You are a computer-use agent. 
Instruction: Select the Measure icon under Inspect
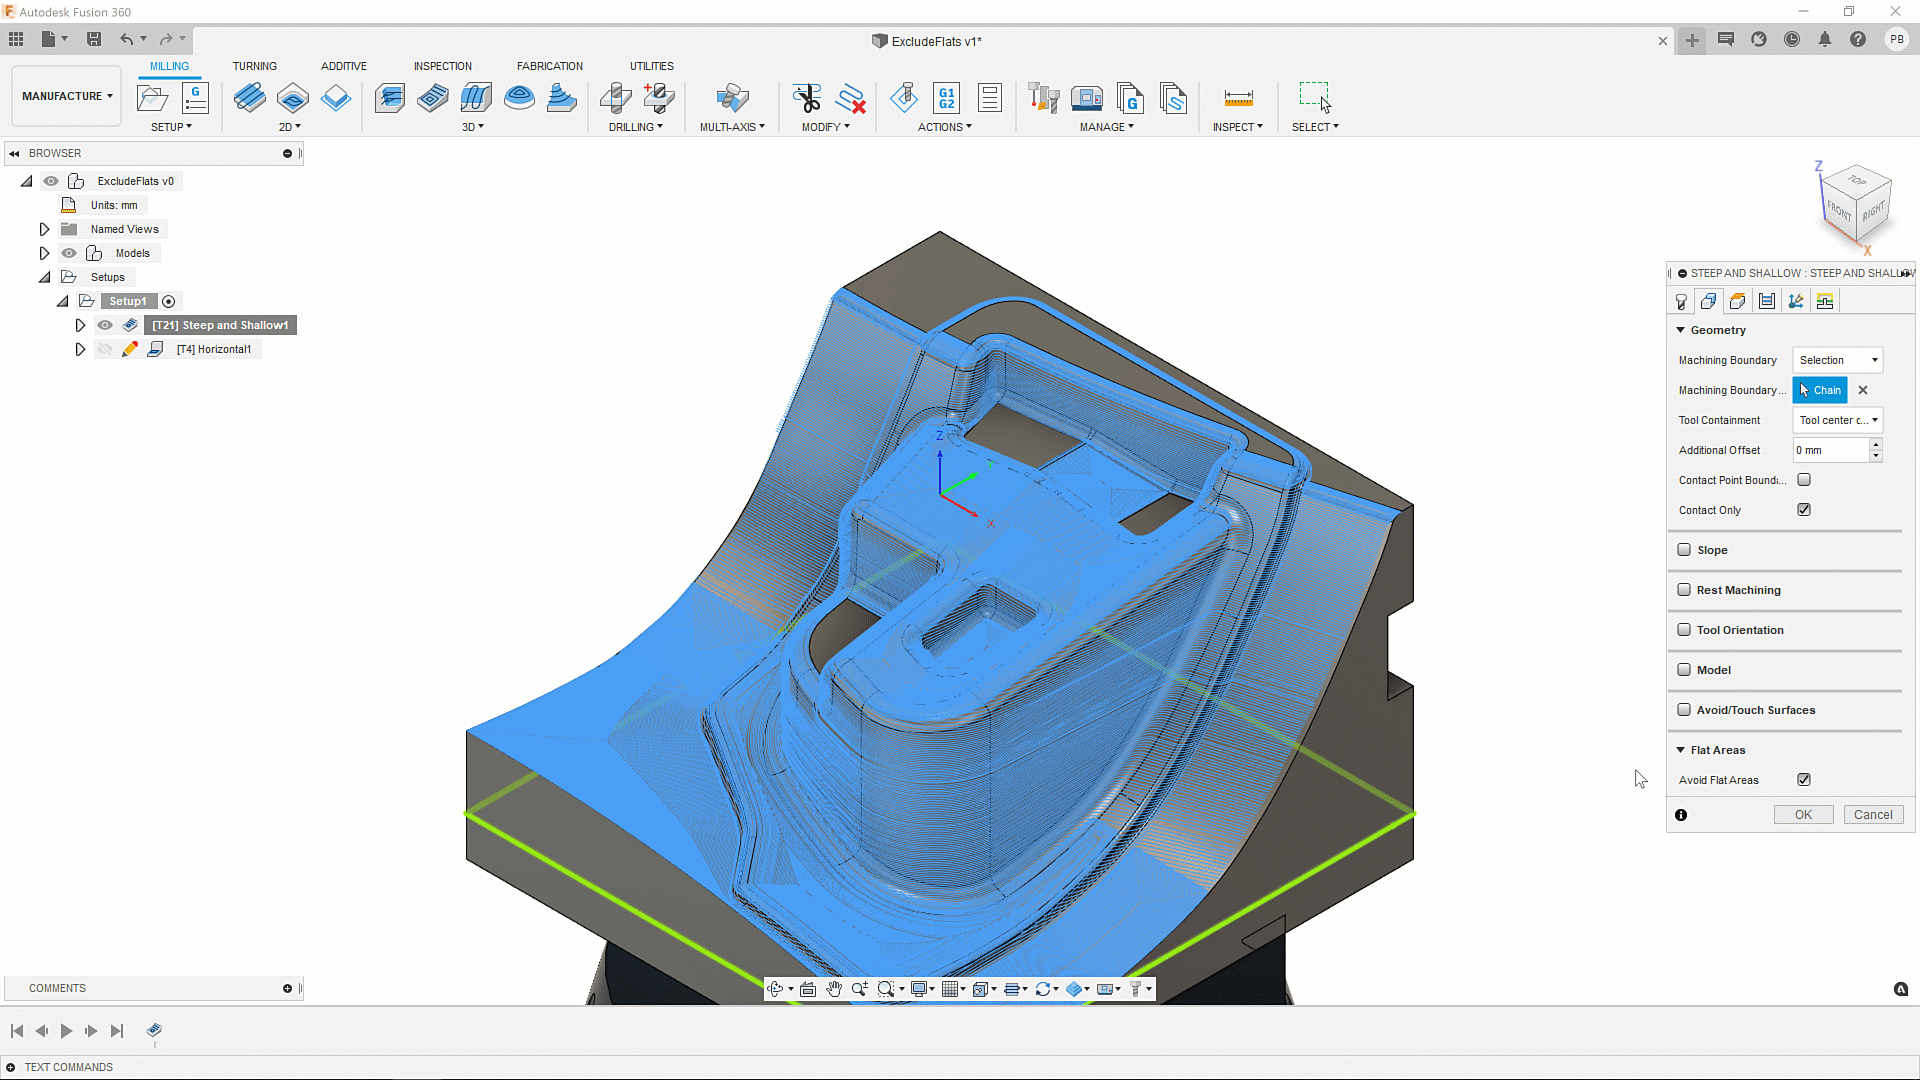(x=1238, y=98)
